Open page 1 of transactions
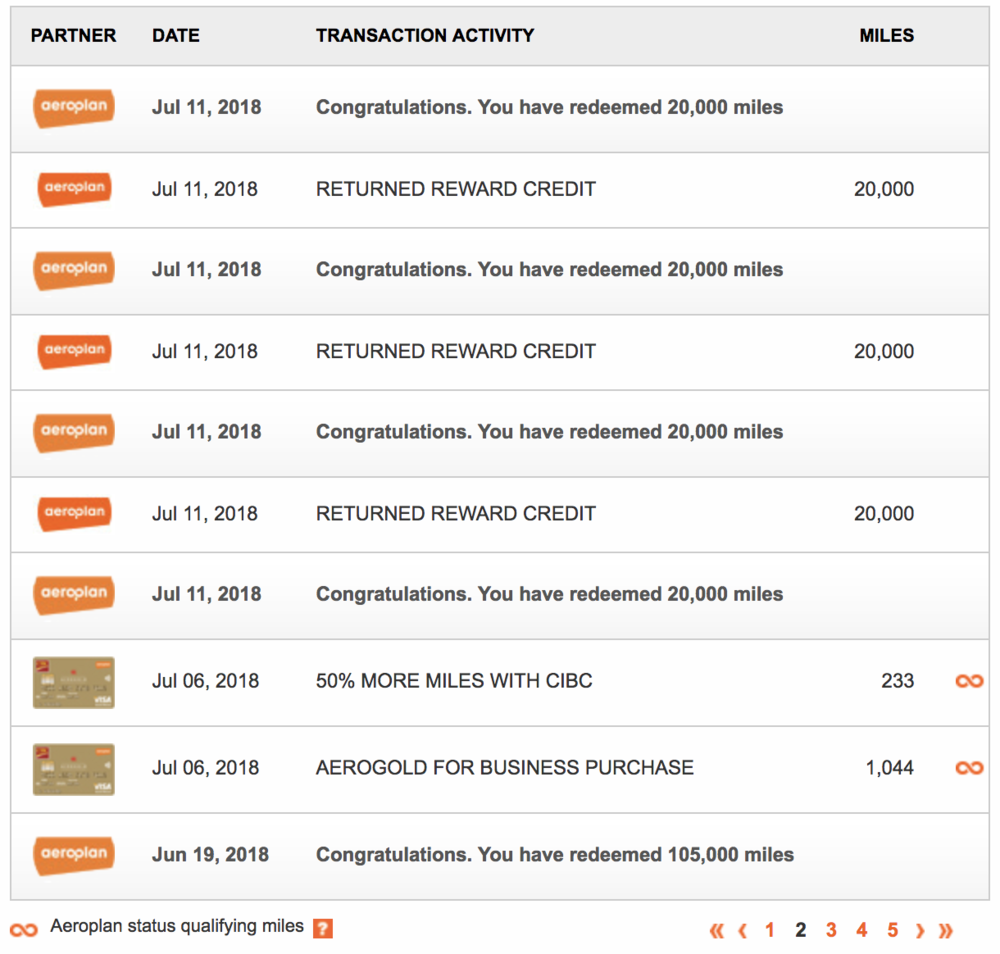The height and width of the screenshot is (954, 1000). 770,930
